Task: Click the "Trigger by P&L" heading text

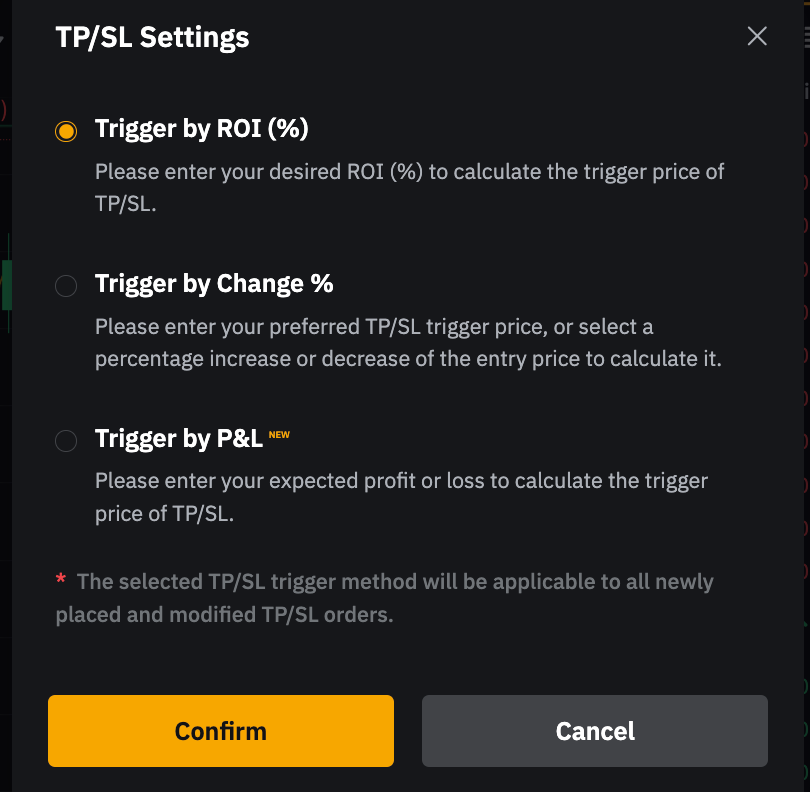Action: tap(179, 439)
